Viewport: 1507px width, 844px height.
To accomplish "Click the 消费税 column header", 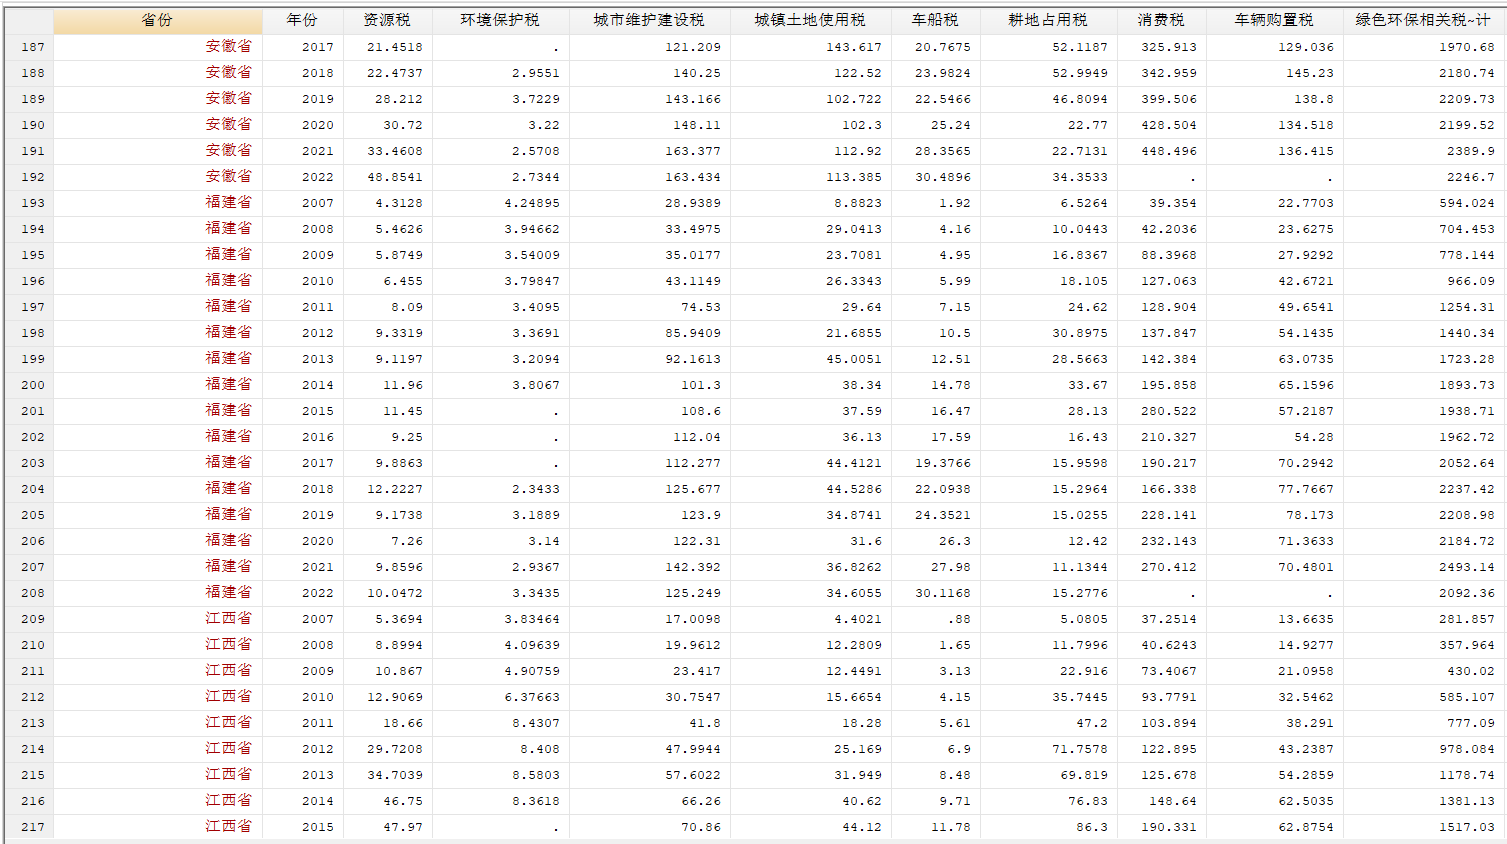I will (1161, 20).
